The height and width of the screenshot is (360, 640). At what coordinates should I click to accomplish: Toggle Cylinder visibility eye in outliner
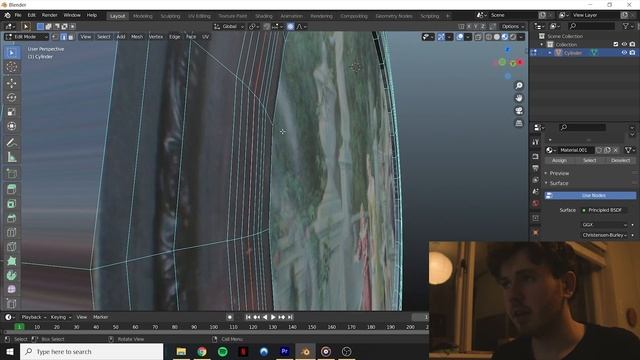pyautogui.click(x=624, y=53)
